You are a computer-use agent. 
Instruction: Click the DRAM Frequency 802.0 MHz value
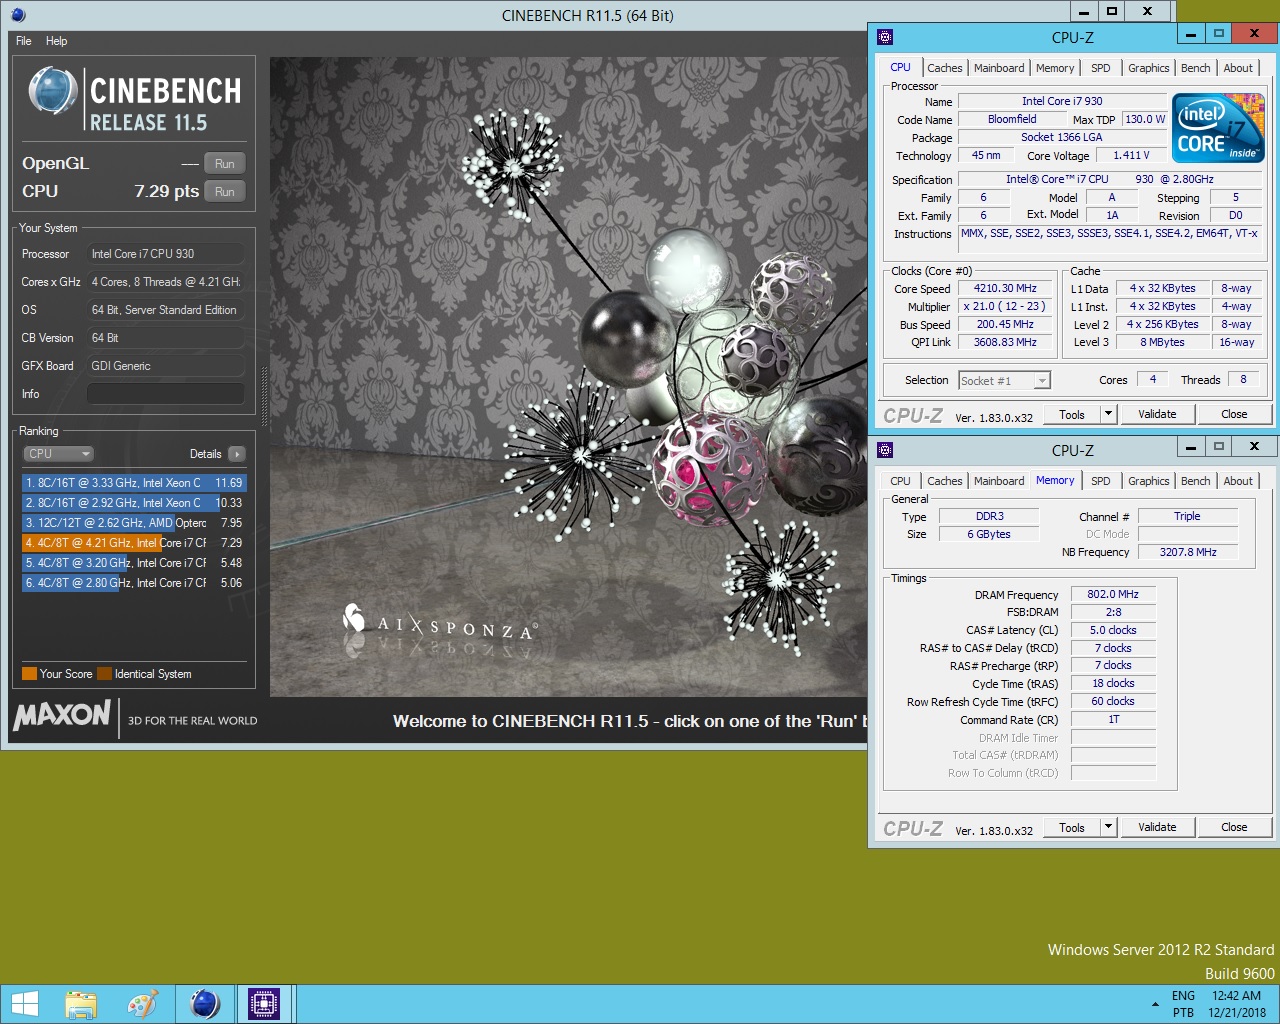pos(1113,594)
